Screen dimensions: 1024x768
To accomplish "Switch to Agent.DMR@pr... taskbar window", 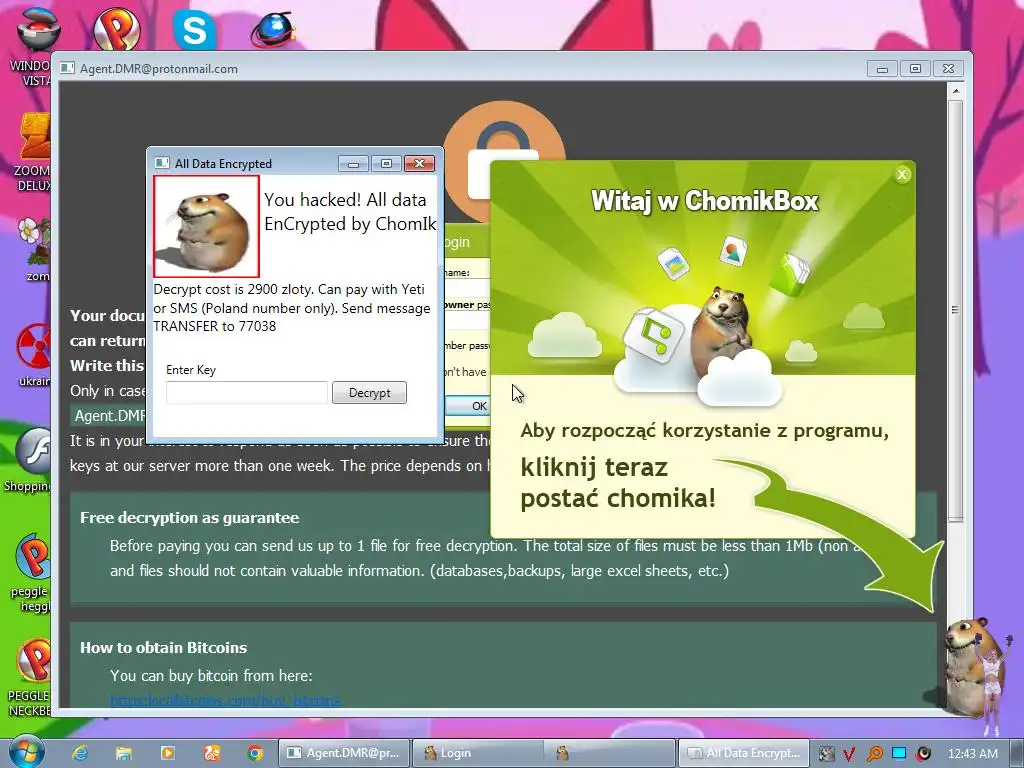I will click(x=344, y=753).
